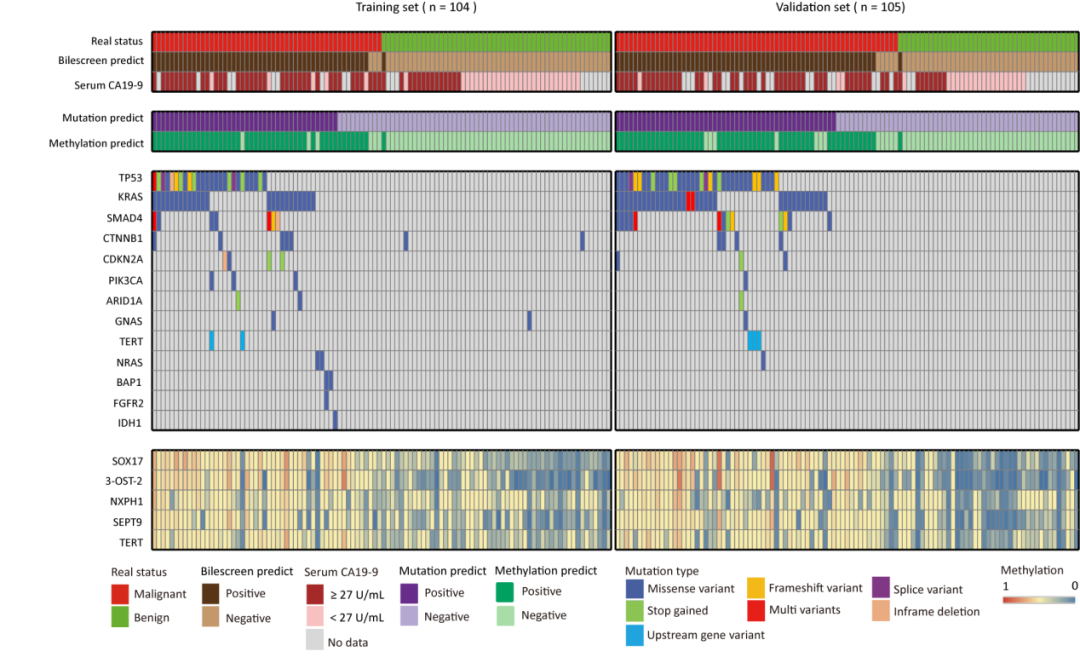Select the purple Splice variant swatch
This screenshot has height=663, width=1080.
881,588
